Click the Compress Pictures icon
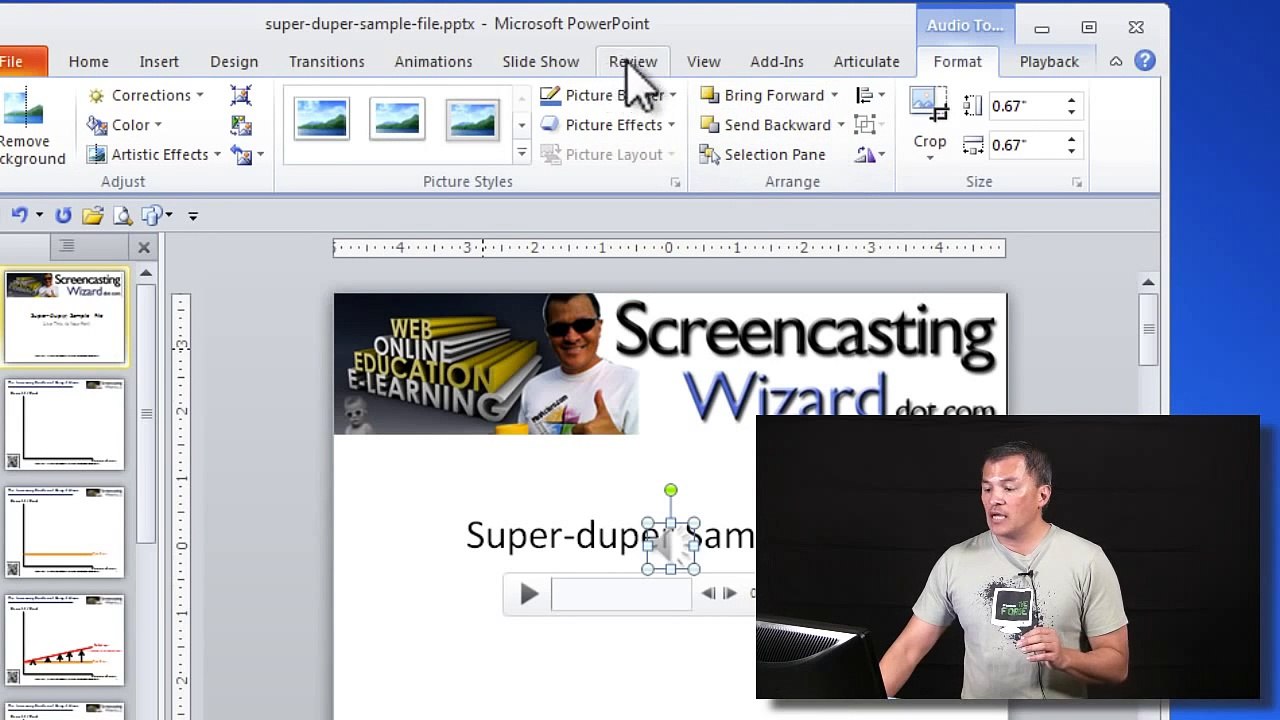This screenshot has height=720, width=1280. tap(240, 95)
